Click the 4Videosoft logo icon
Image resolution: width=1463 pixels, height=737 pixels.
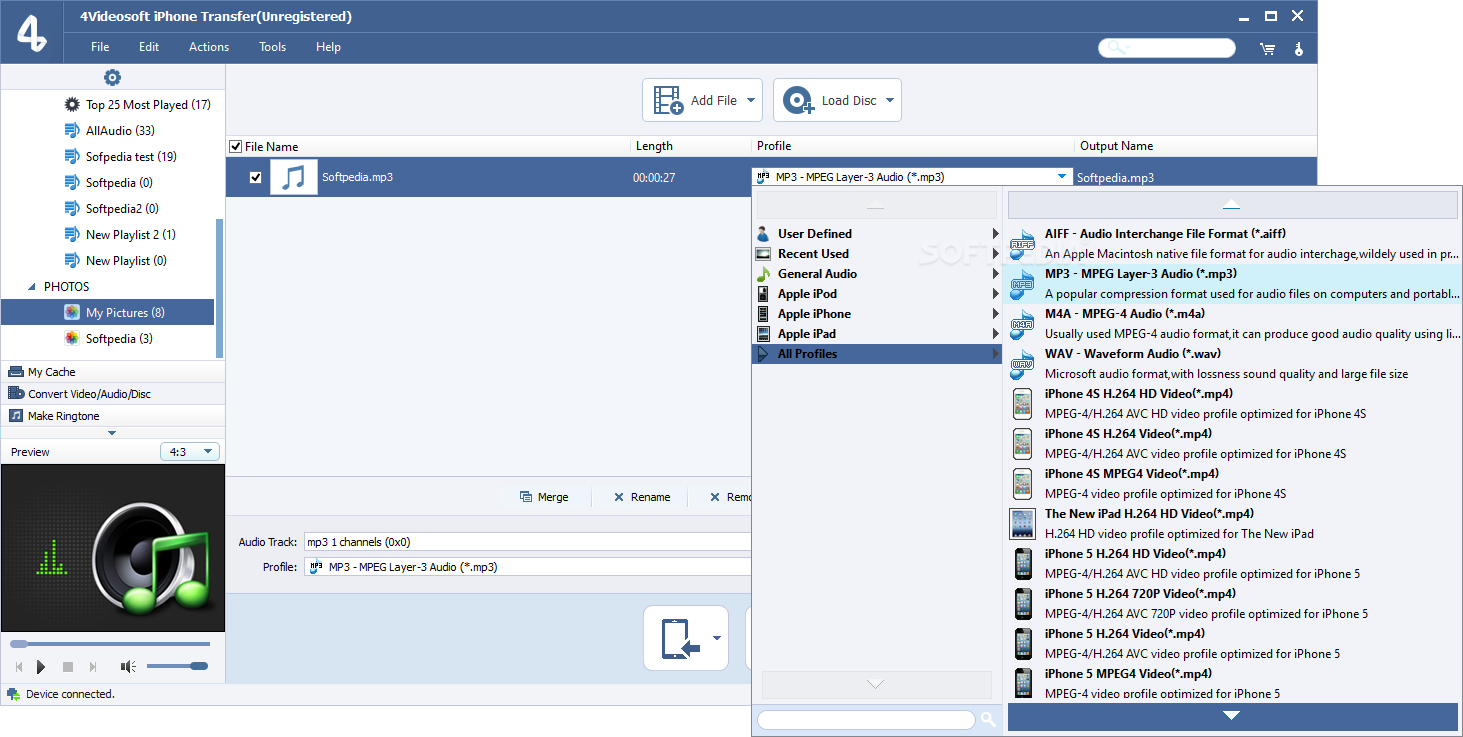[x=33, y=32]
